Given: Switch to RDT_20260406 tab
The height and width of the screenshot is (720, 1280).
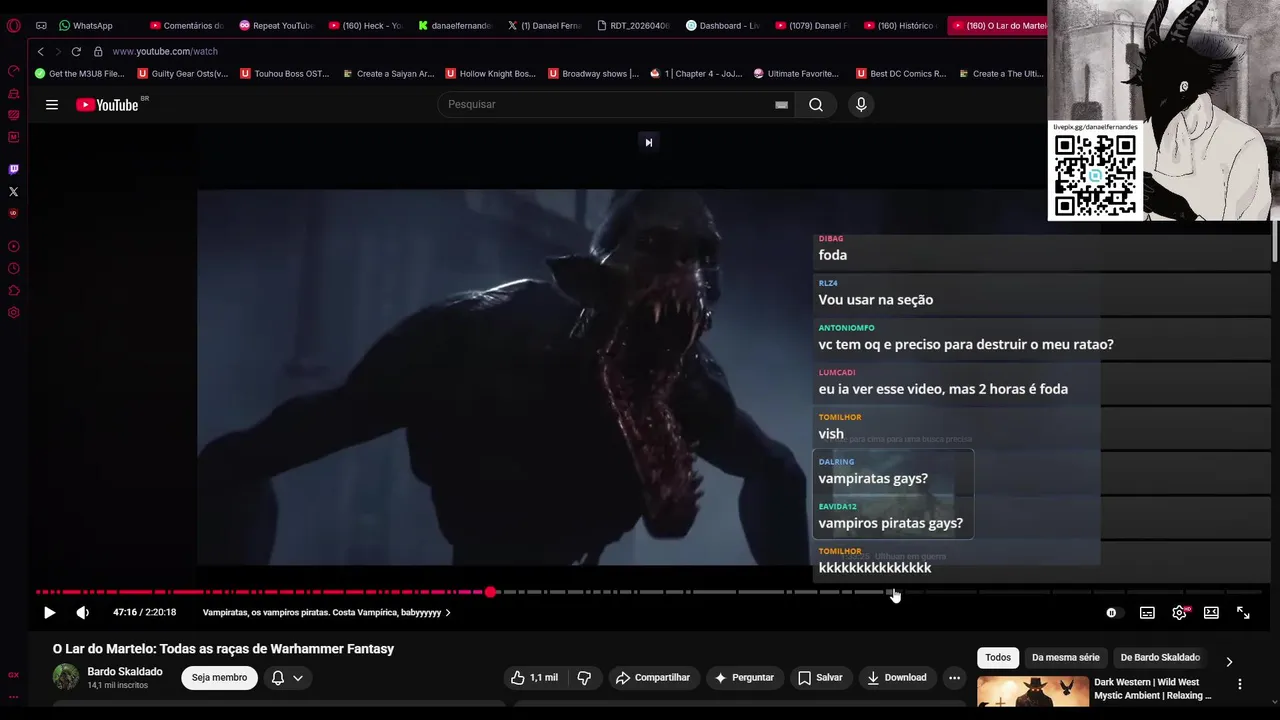Looking at the screenshot, I should click(x=634, y=26).
